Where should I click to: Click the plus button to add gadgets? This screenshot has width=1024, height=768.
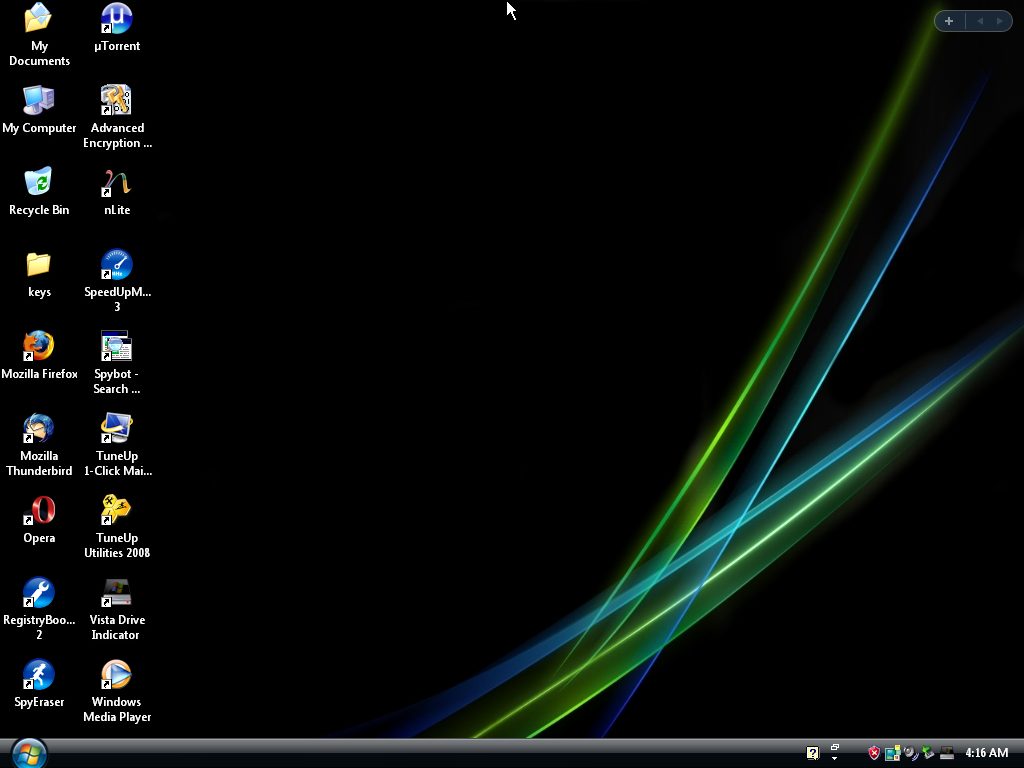pos(949,21)
